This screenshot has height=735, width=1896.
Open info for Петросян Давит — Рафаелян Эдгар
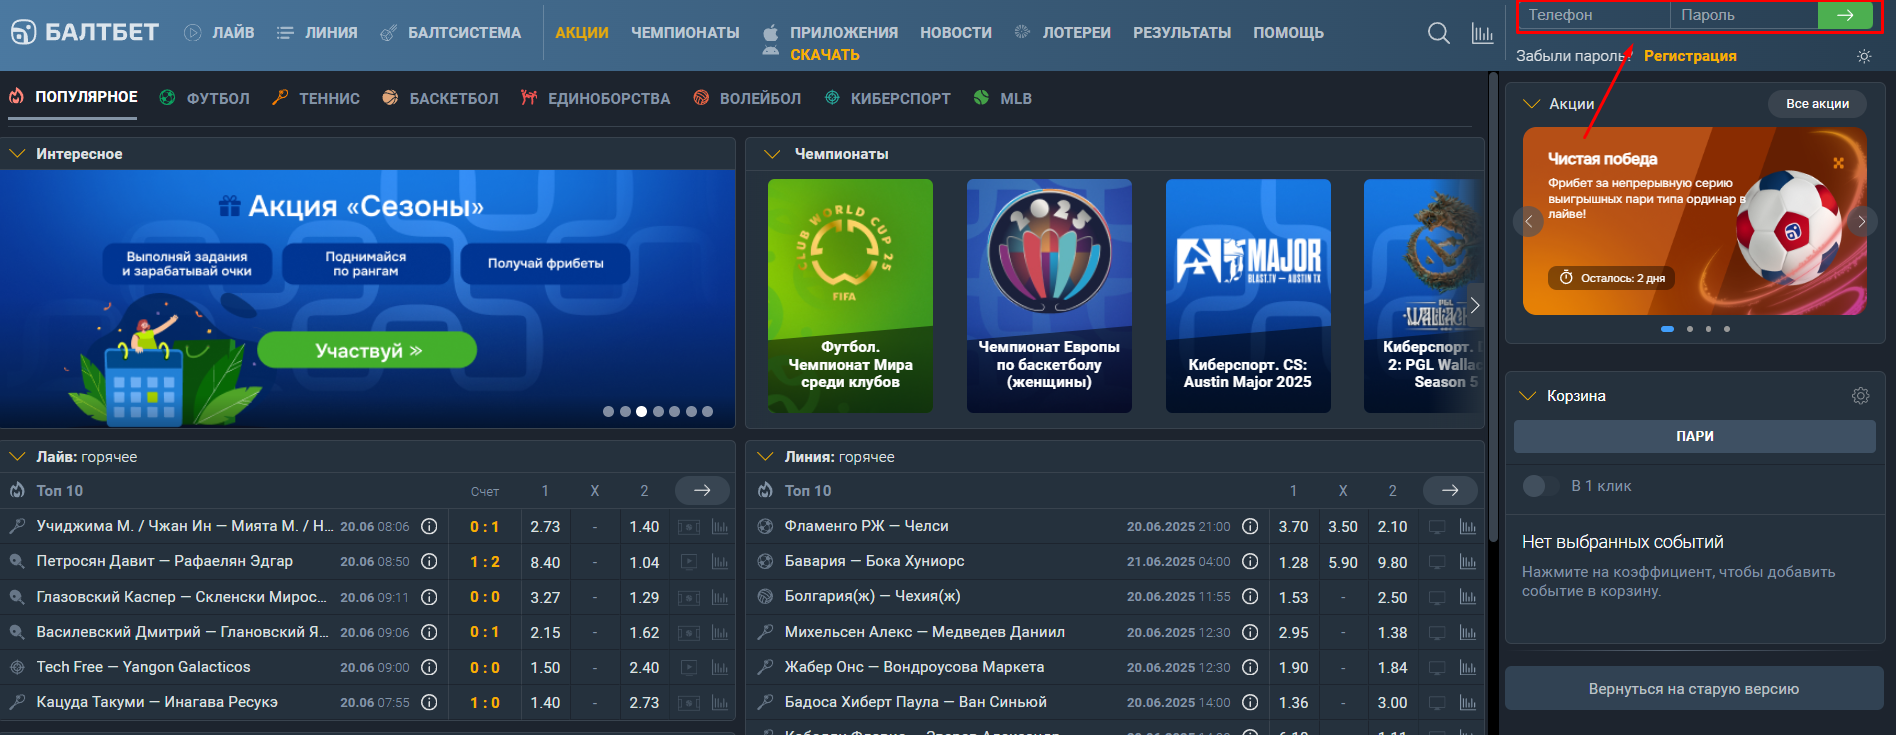pyautogui.click(x=429, y=562)
